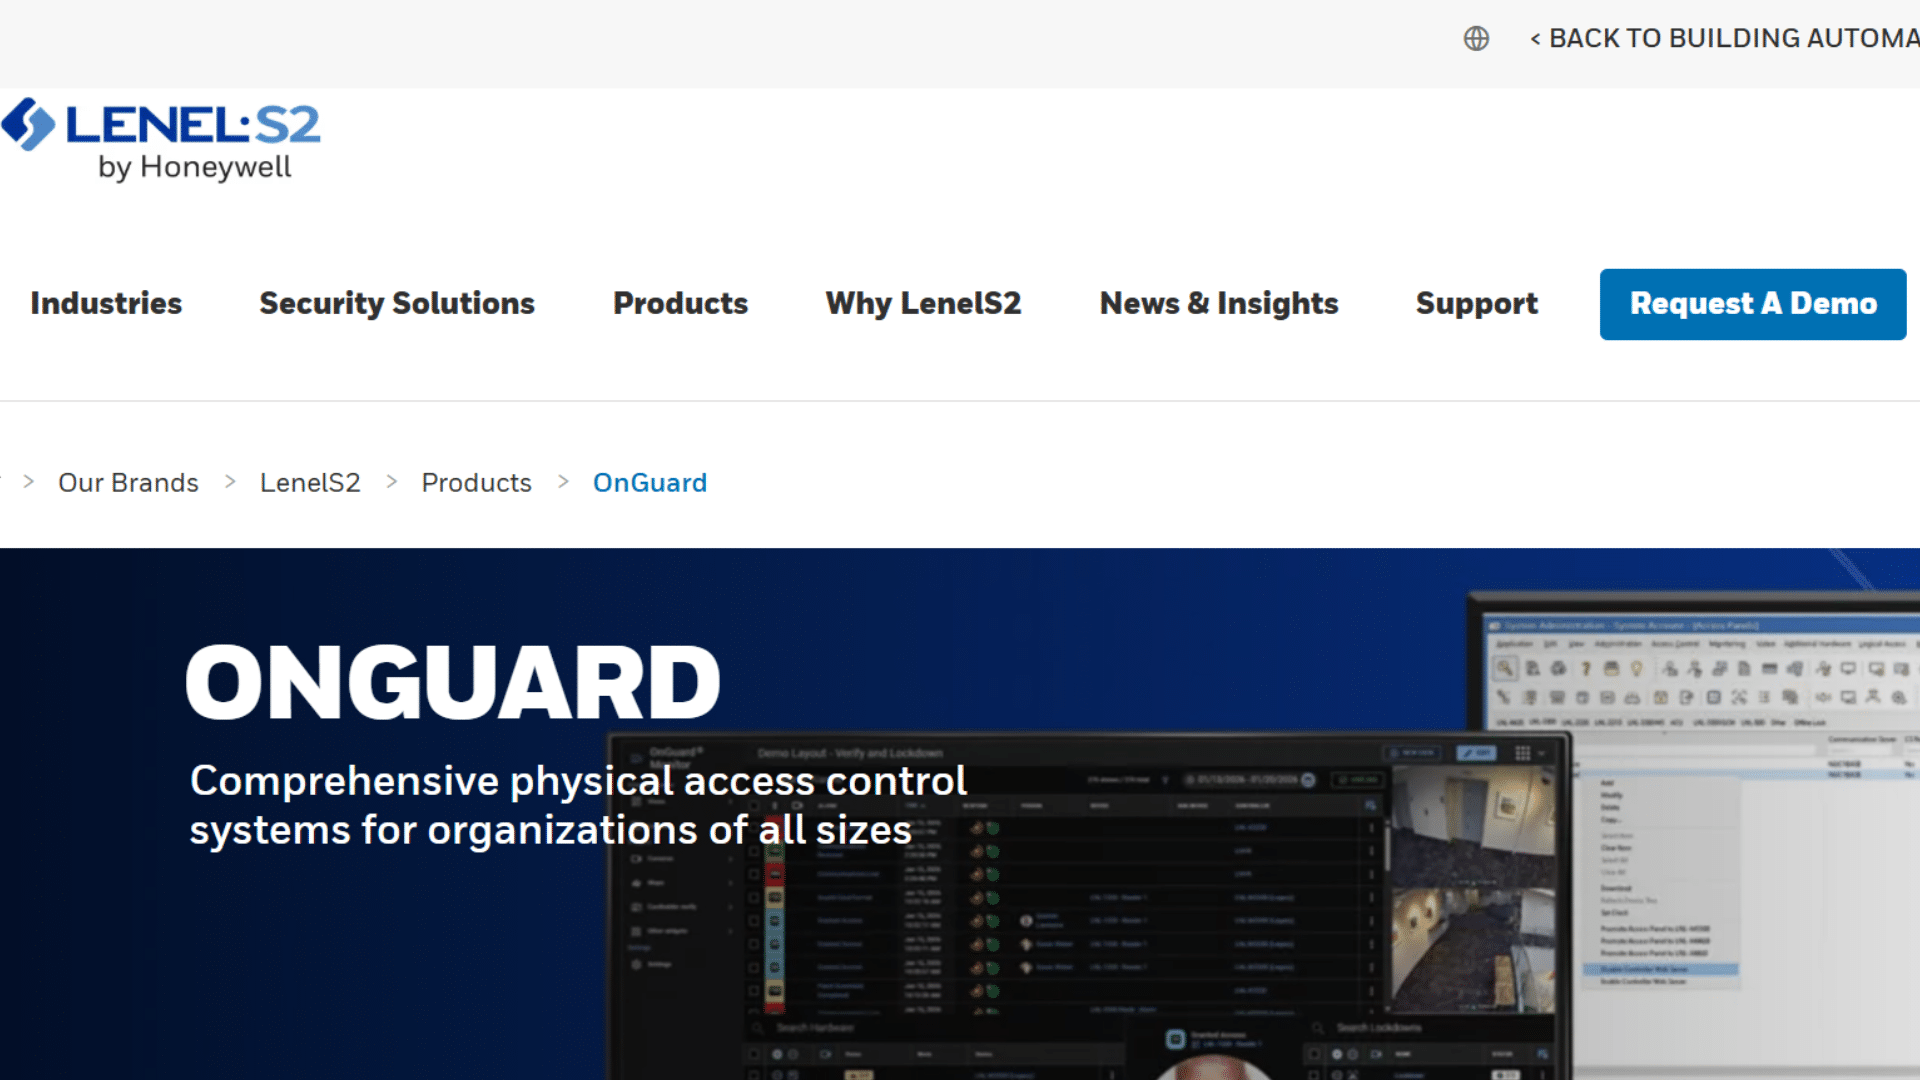The width and height of the screenshot is (1920, 1080).
Task: Open the Industries menu
Action: pyautogui.click(x=106, y=303)
